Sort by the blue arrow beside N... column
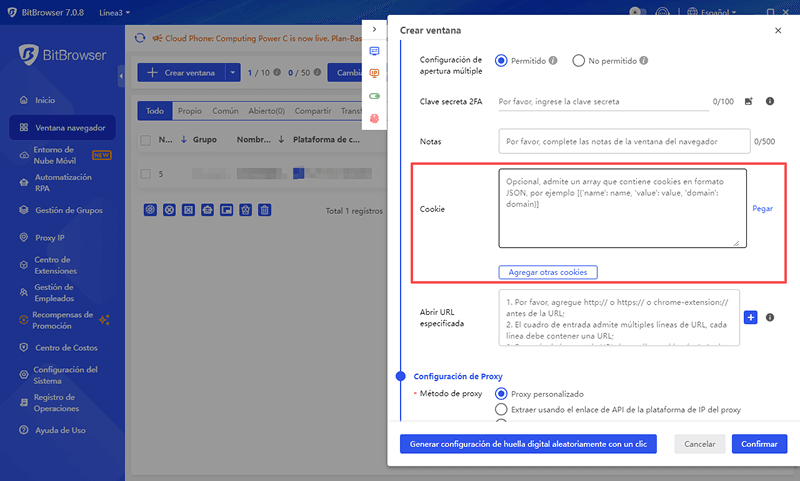800x481 pixels. coord(184,139)
